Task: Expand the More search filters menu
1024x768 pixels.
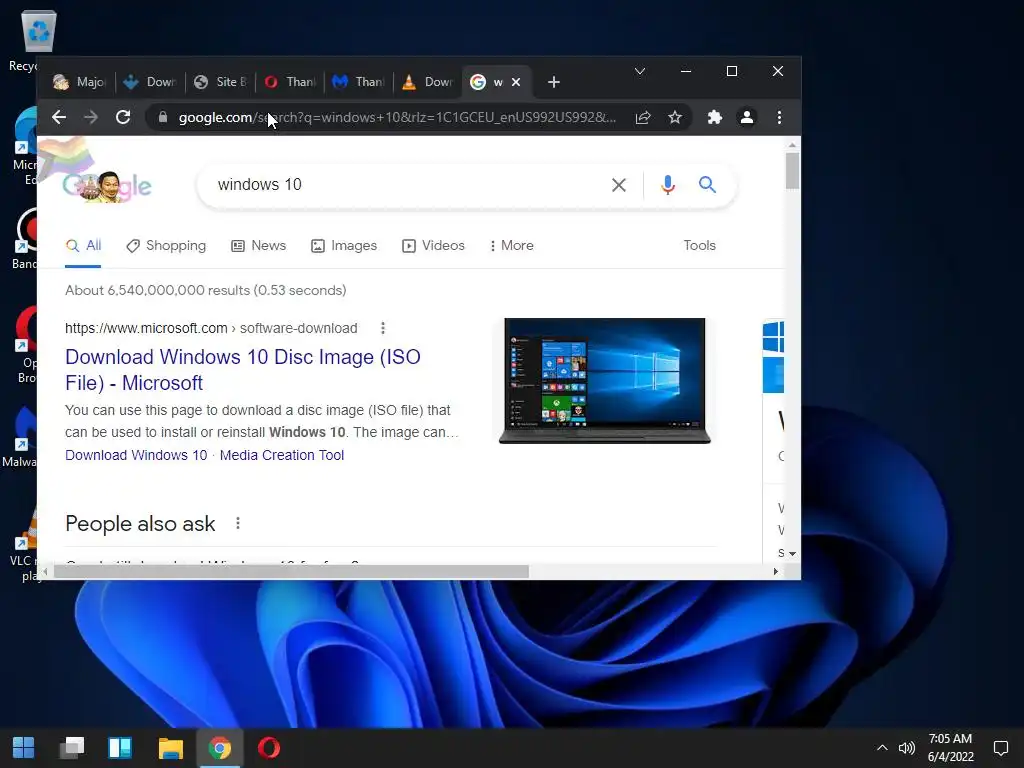Action: click(511, 246)
